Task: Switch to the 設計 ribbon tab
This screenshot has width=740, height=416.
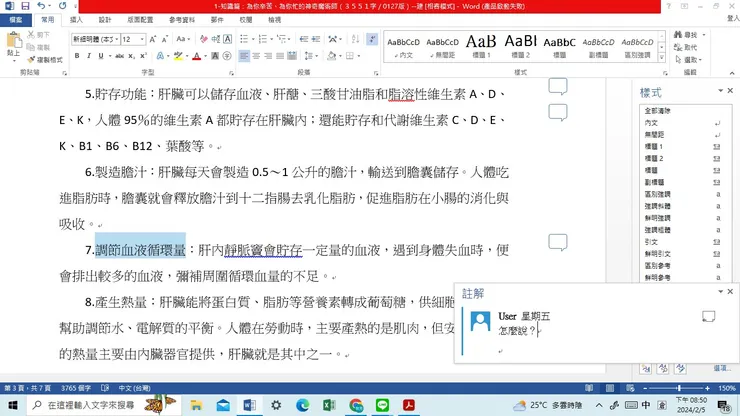Action: pos(105,20)
